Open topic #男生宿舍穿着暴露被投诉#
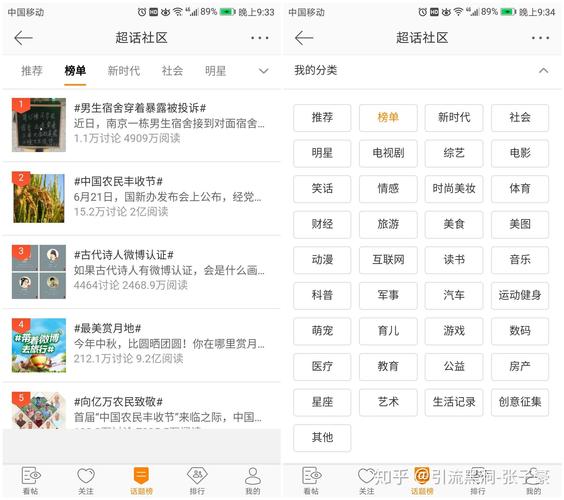 pyautogui.click(x=140, y=108)
